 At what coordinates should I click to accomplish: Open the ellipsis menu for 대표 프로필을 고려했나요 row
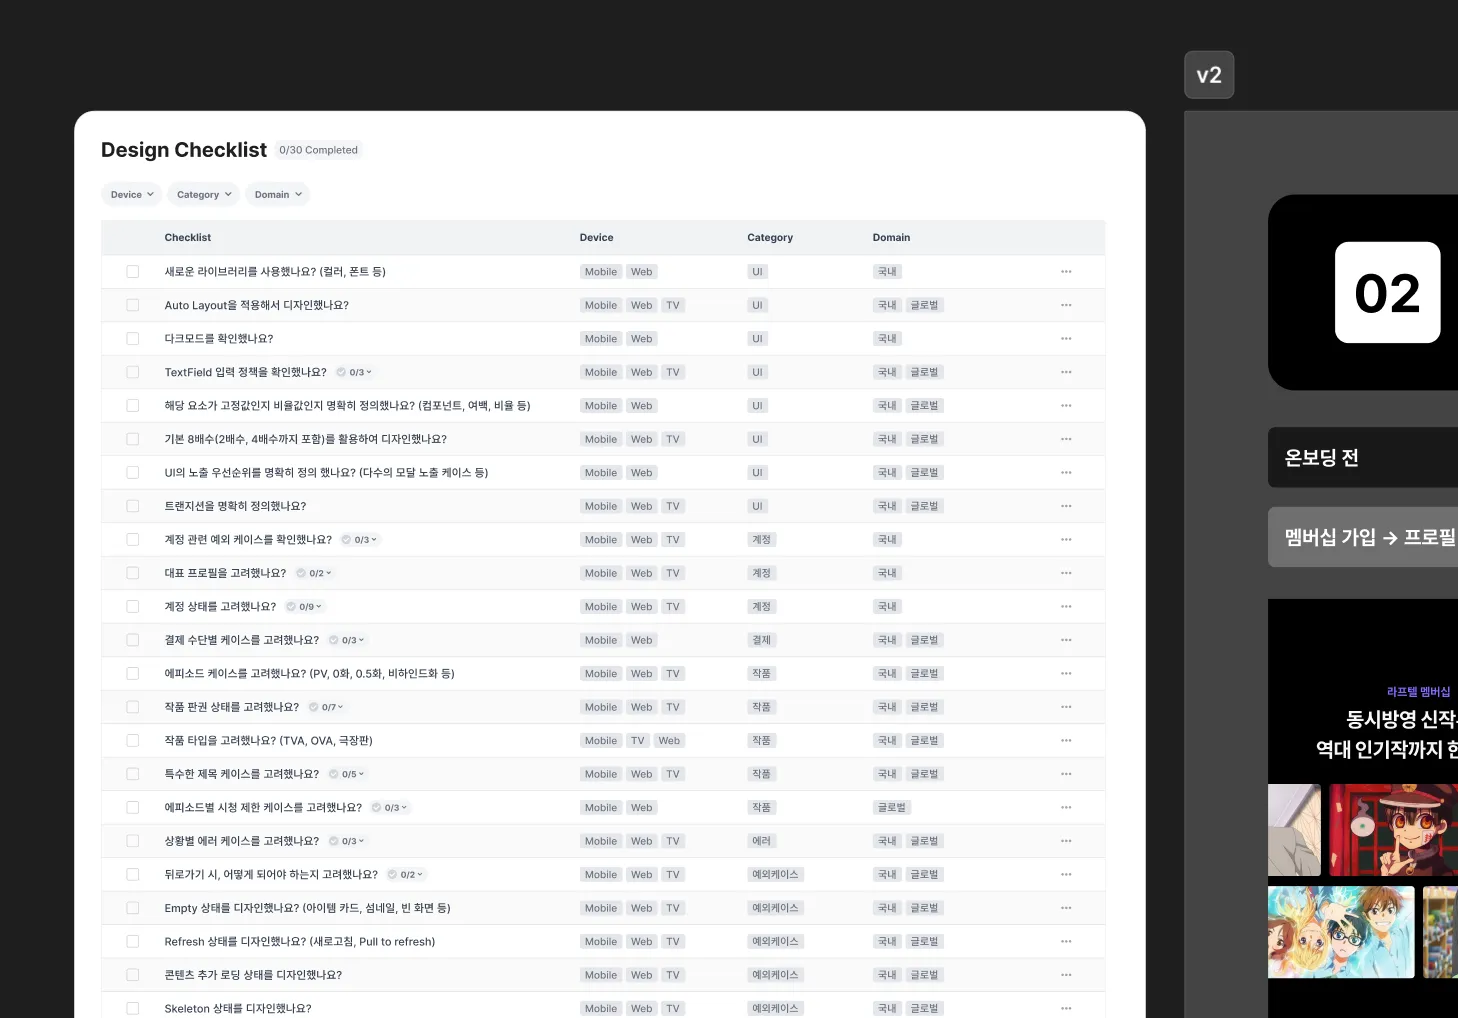click(1066, 573)
